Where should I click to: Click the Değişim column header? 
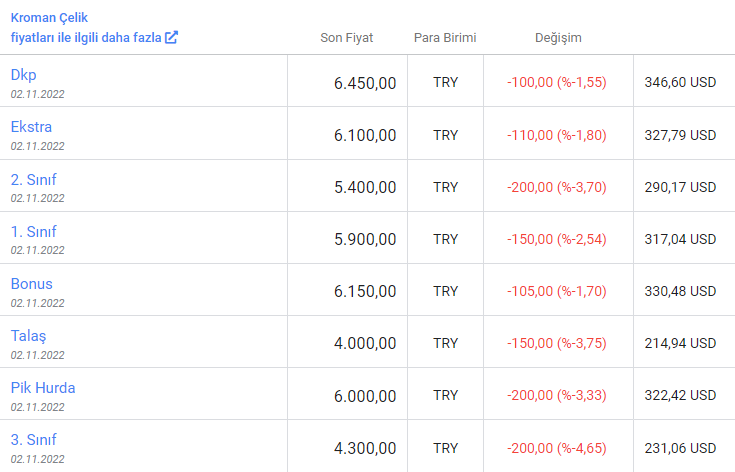click(x=558, y=38)
